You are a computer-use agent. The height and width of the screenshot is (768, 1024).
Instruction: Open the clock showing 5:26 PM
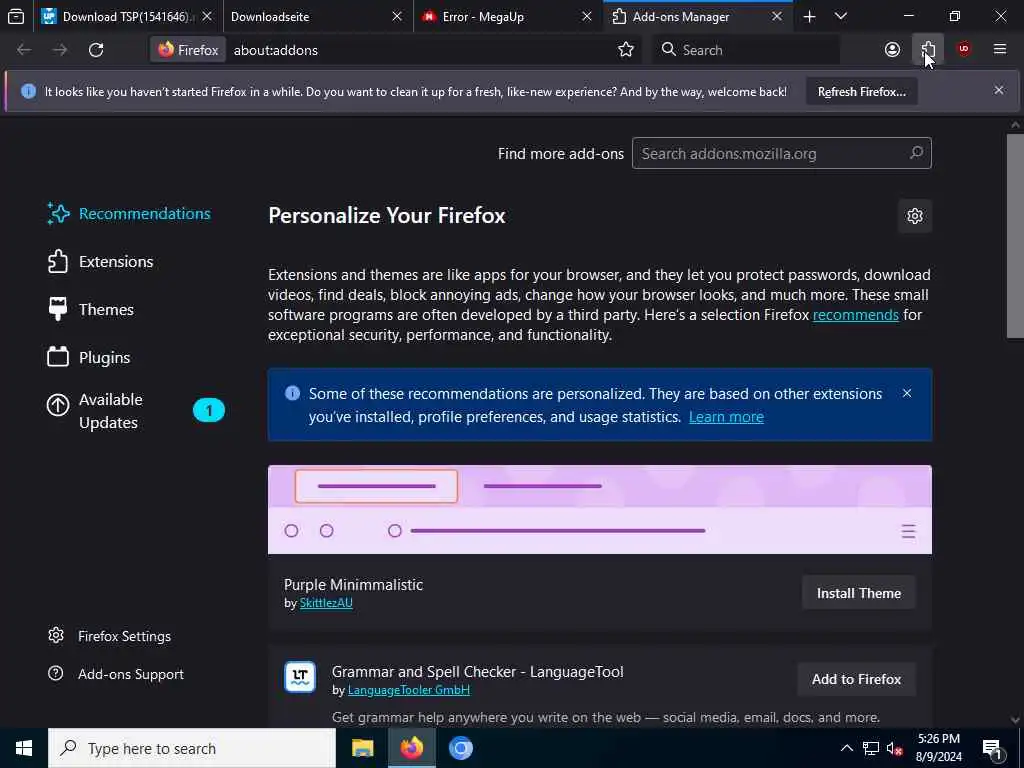939,748
